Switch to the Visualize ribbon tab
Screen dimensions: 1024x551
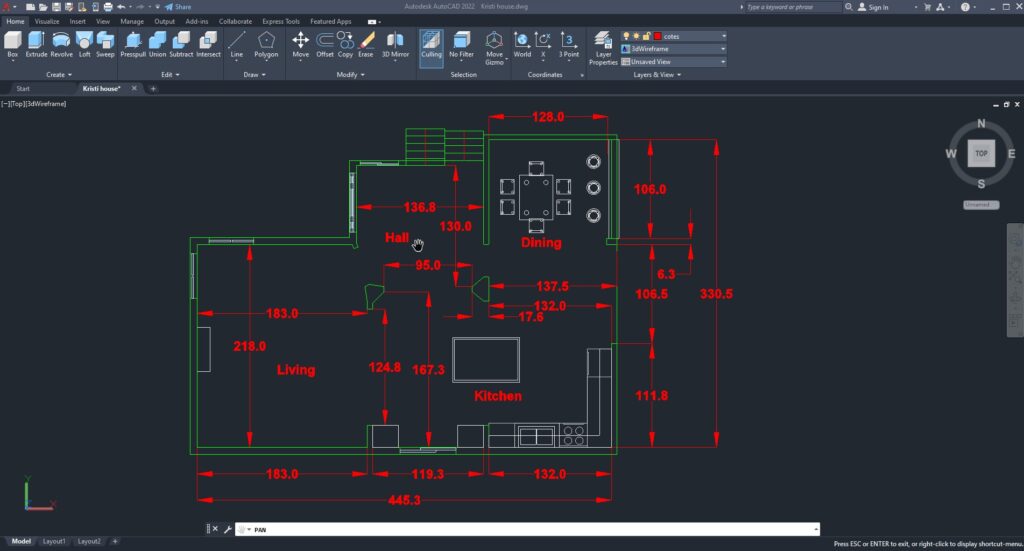click(47, 21)
